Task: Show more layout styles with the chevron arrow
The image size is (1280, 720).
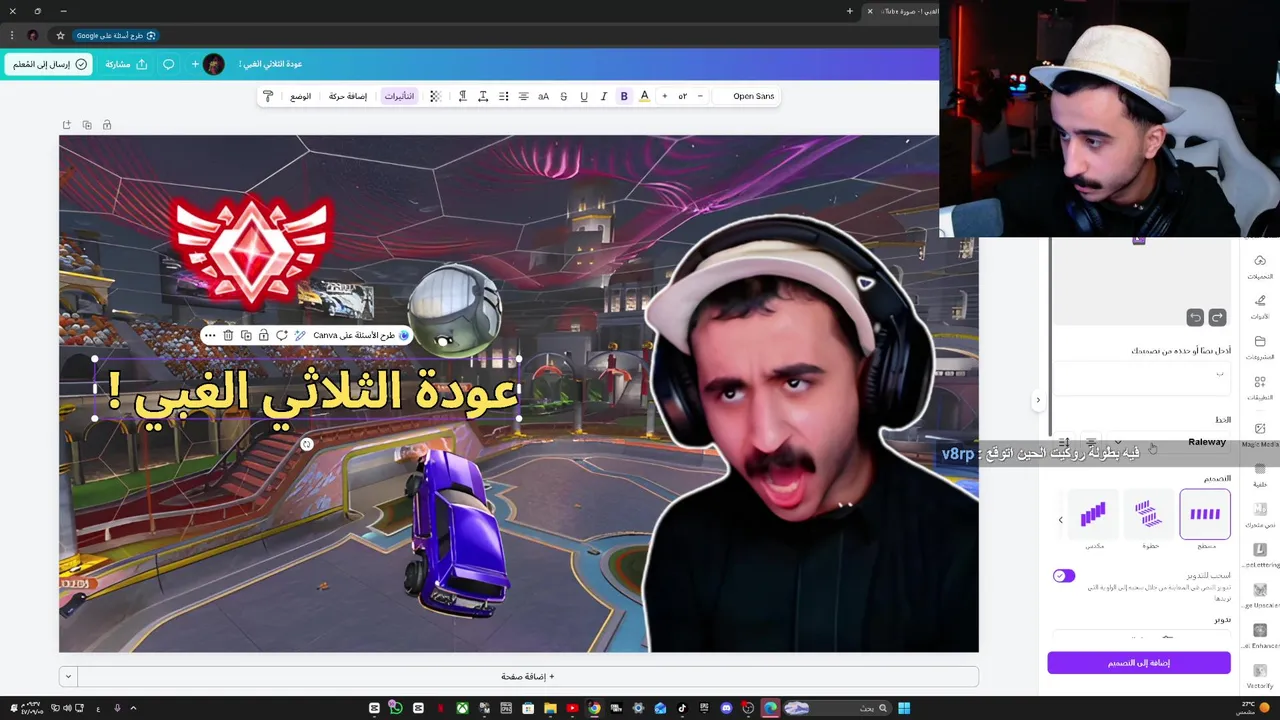Action: click(1061, 520)
